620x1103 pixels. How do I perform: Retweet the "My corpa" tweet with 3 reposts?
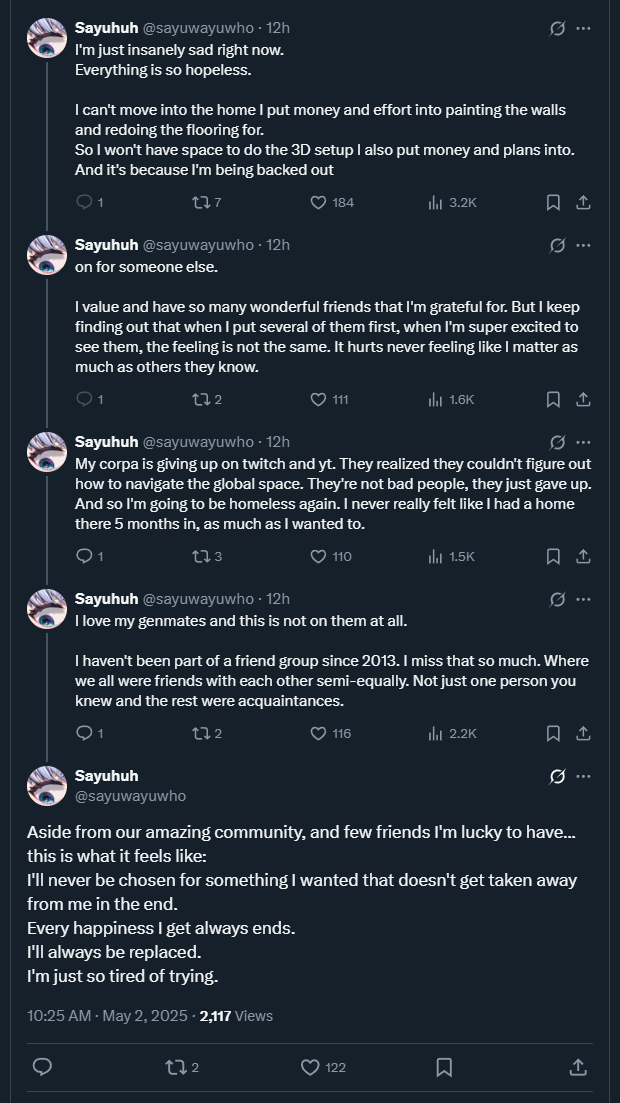coord(200,556)
